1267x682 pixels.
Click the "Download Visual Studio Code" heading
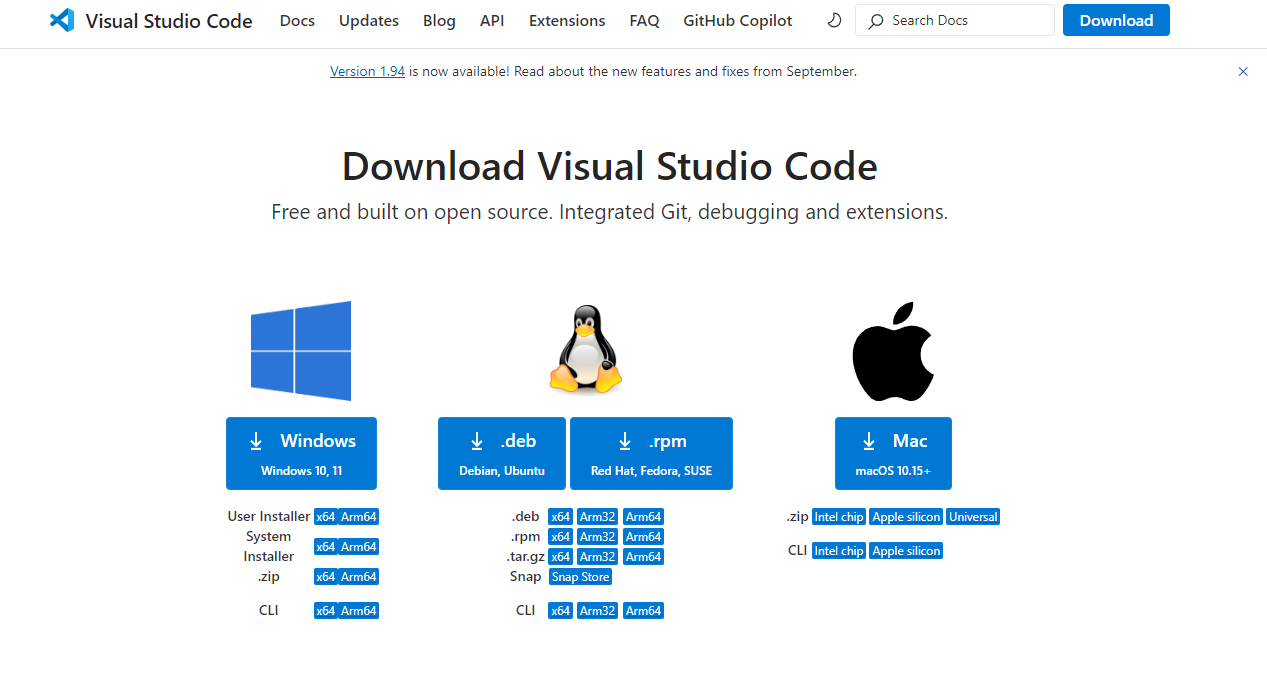coord(610,166)
